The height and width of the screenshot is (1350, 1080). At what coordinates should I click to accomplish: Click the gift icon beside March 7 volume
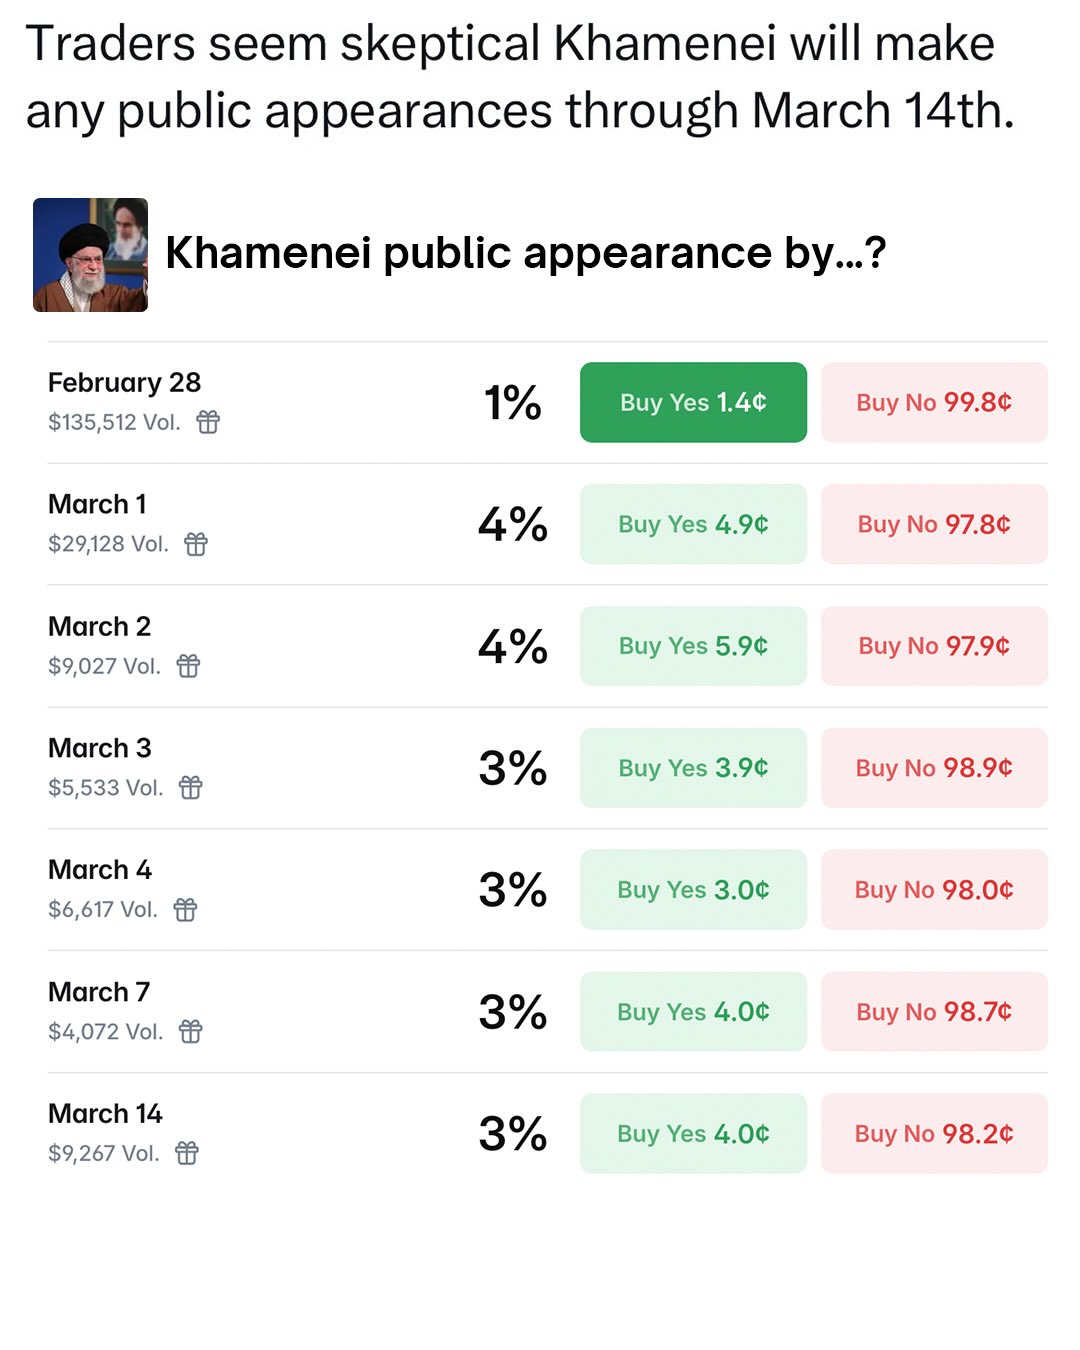pyautogui.click(x=190, y=1031)
